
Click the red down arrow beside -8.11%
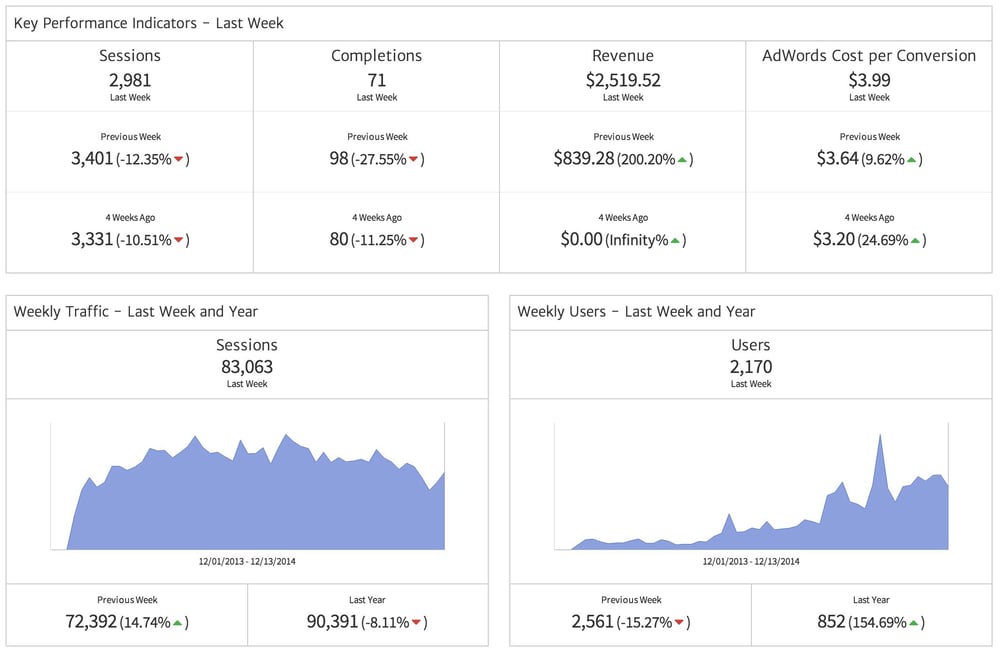(x=416, y=622)
